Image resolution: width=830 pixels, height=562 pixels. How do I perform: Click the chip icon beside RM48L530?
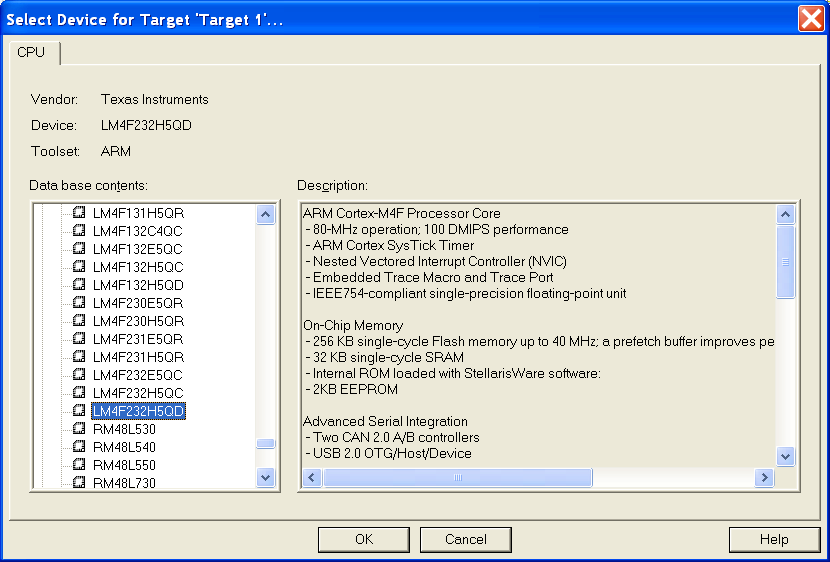pyautogui.click(x=79, y=429)
